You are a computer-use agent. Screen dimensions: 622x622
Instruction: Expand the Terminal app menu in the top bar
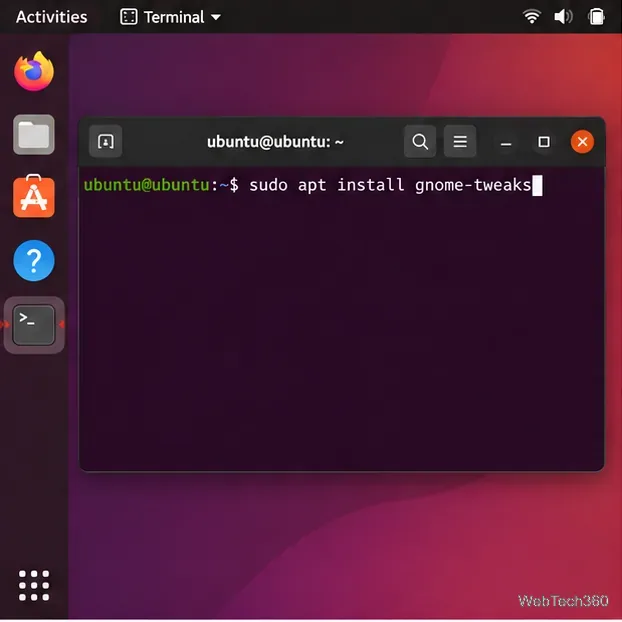171,17
